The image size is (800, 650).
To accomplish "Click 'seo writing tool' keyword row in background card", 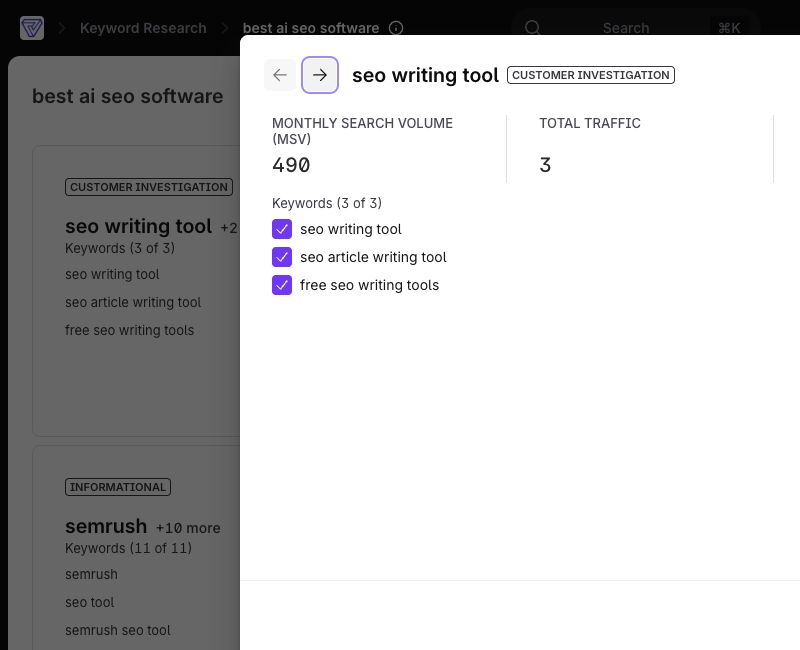I will point(112,274).
